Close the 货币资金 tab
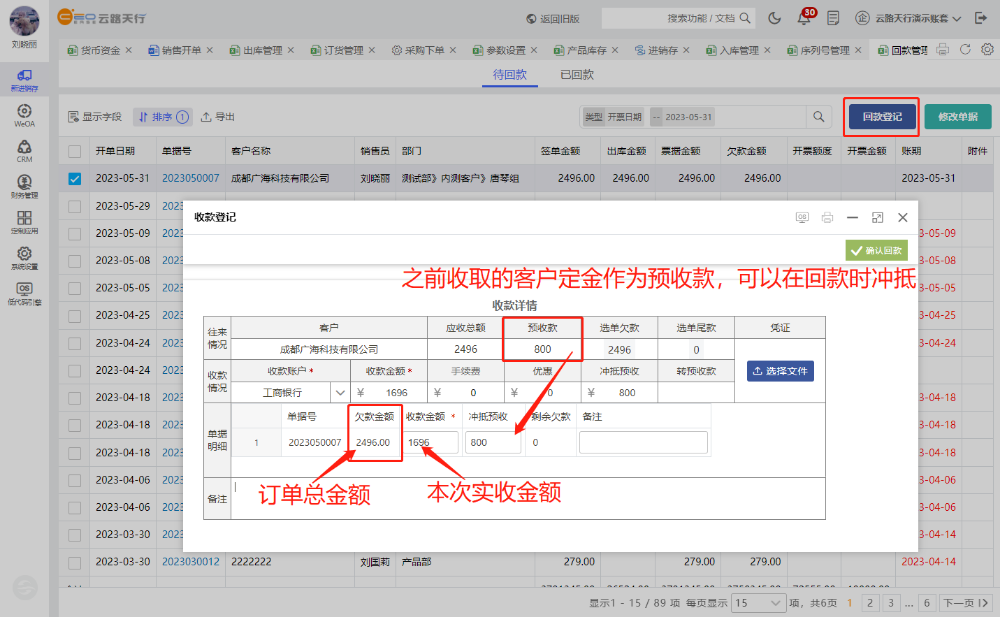1000x617 pixels. [x=129, y=50]
